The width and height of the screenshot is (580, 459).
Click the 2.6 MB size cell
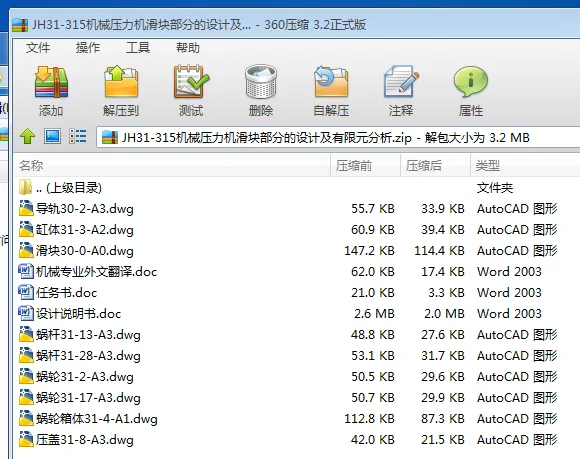(374, 314)
